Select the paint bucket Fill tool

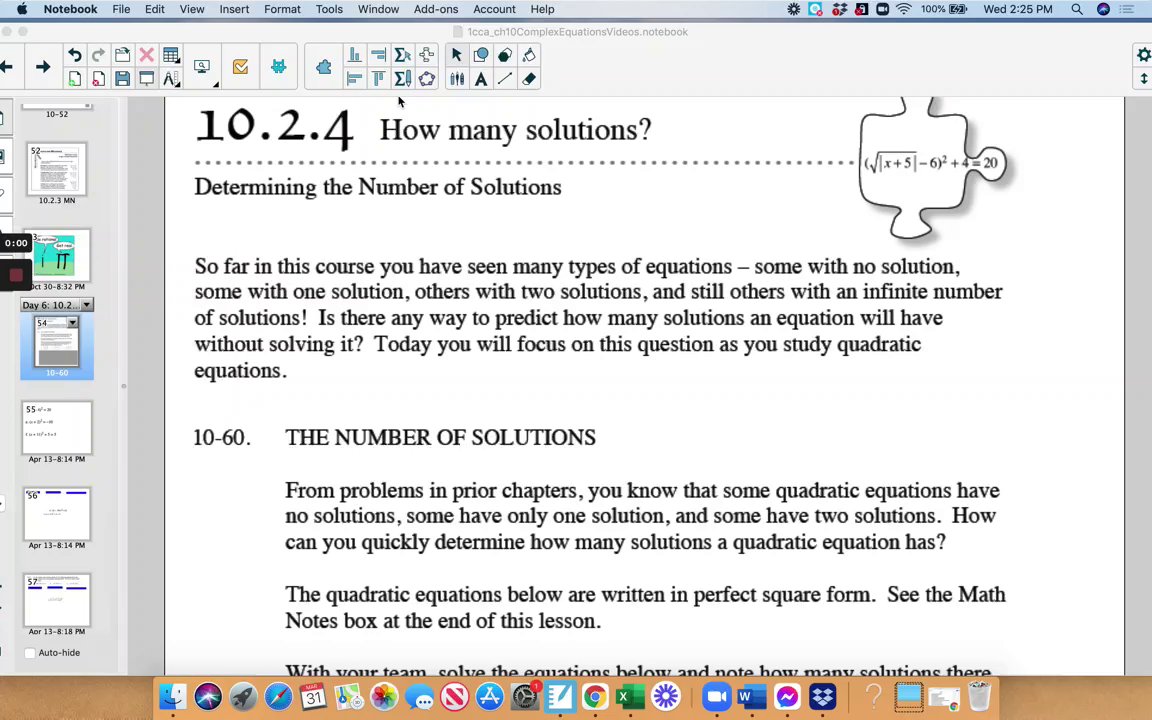tap(529, 55)
